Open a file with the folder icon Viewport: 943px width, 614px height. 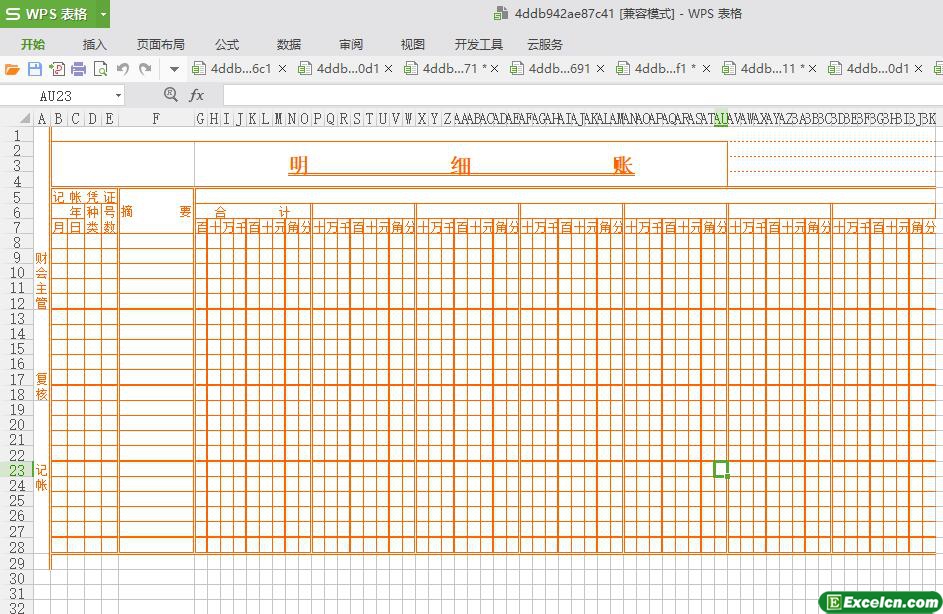coord(12,69)
